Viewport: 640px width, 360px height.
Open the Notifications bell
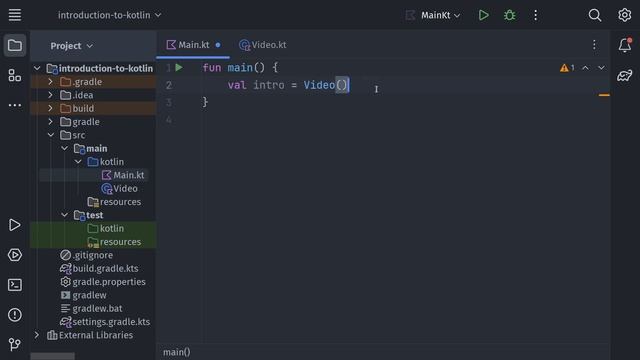click(x=624, y=45)
